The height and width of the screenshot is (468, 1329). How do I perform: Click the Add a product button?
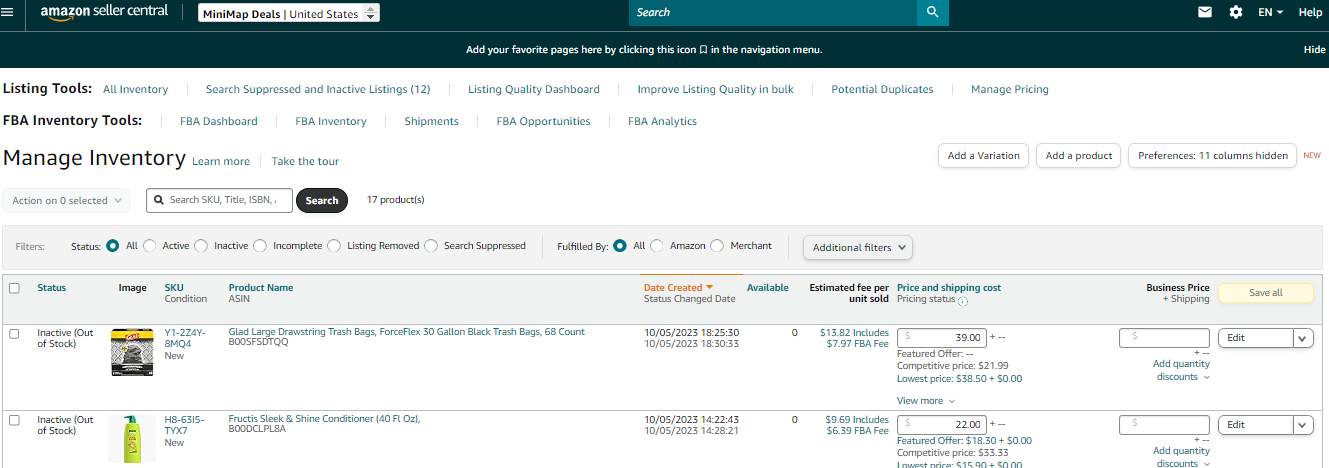click(1079, 156)
